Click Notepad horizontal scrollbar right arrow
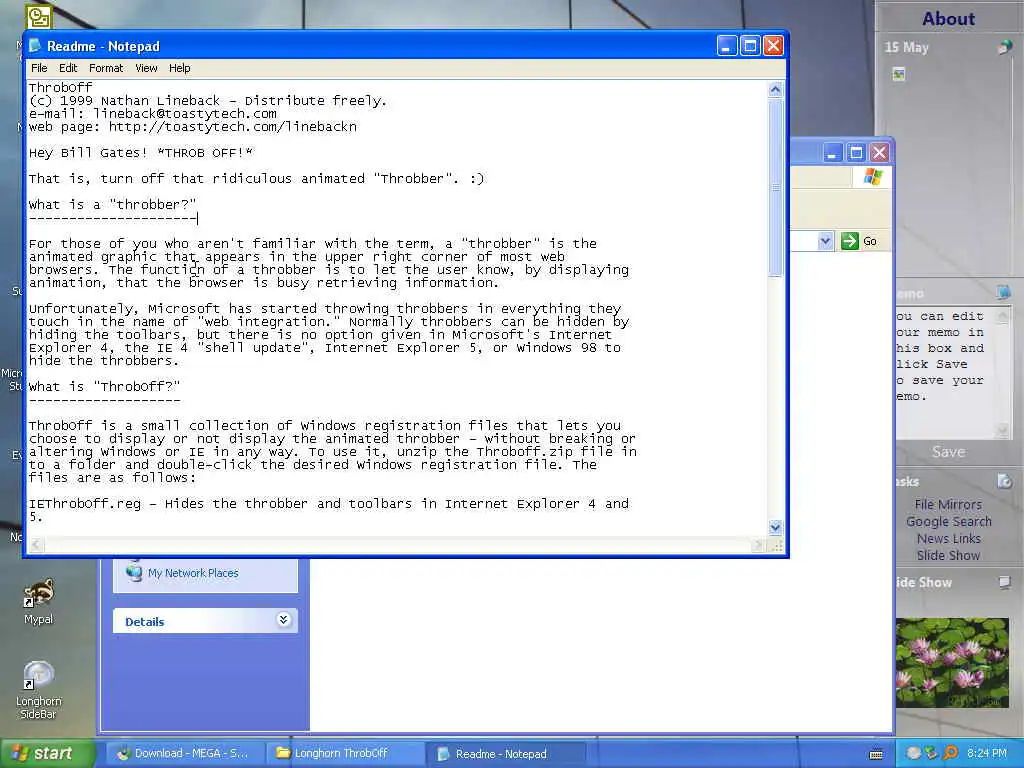The image size is (1024, 768). pyautogui.click(x=758, y=545)
